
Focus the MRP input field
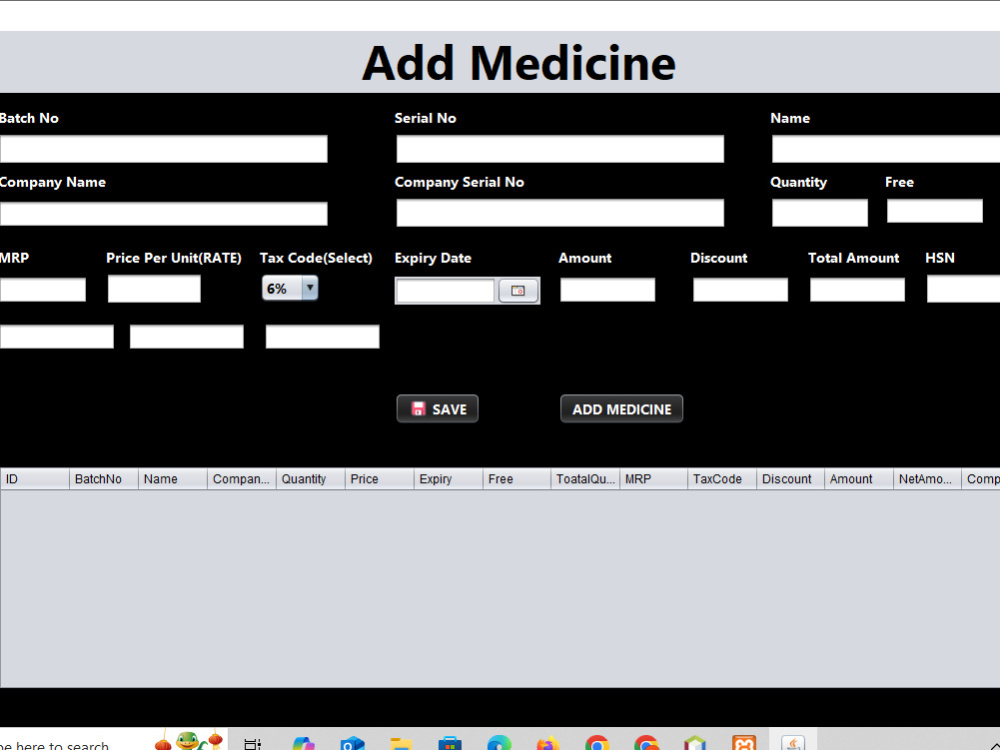43,290
